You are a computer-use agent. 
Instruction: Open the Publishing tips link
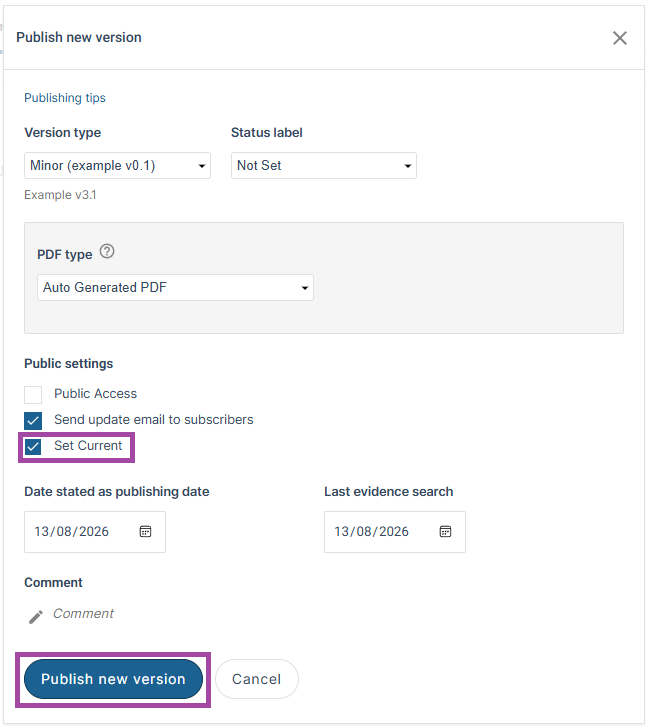[x=65, y=98]
